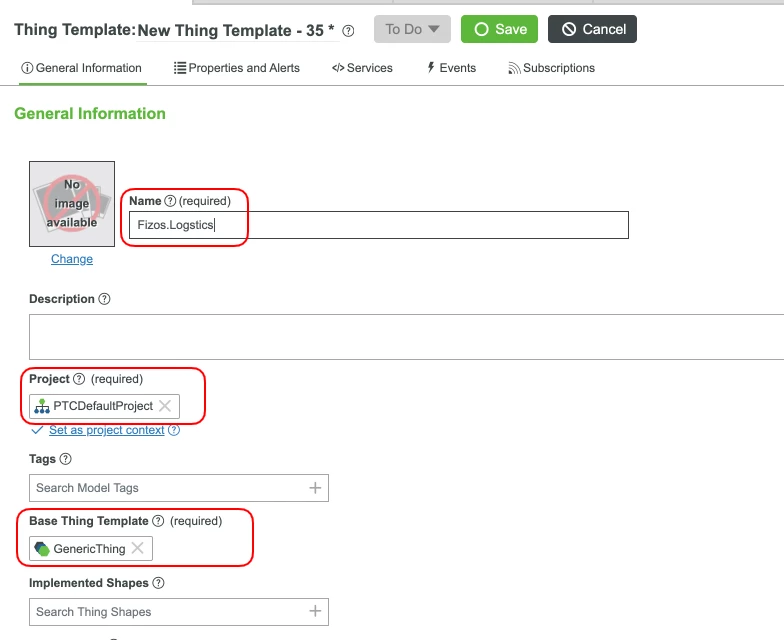Cancel editing the Thing Template
784x640 pixels.
point(592,29)
